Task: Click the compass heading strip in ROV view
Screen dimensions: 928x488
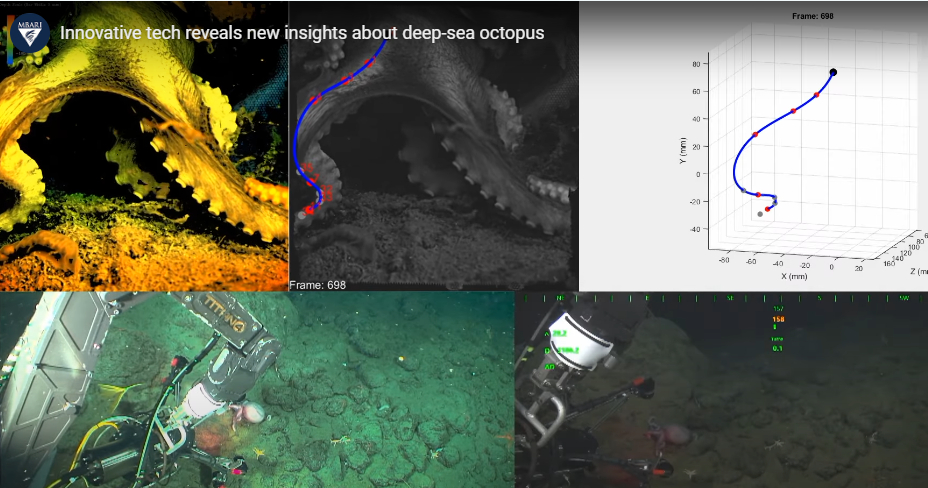Action: tap(720, 298)
